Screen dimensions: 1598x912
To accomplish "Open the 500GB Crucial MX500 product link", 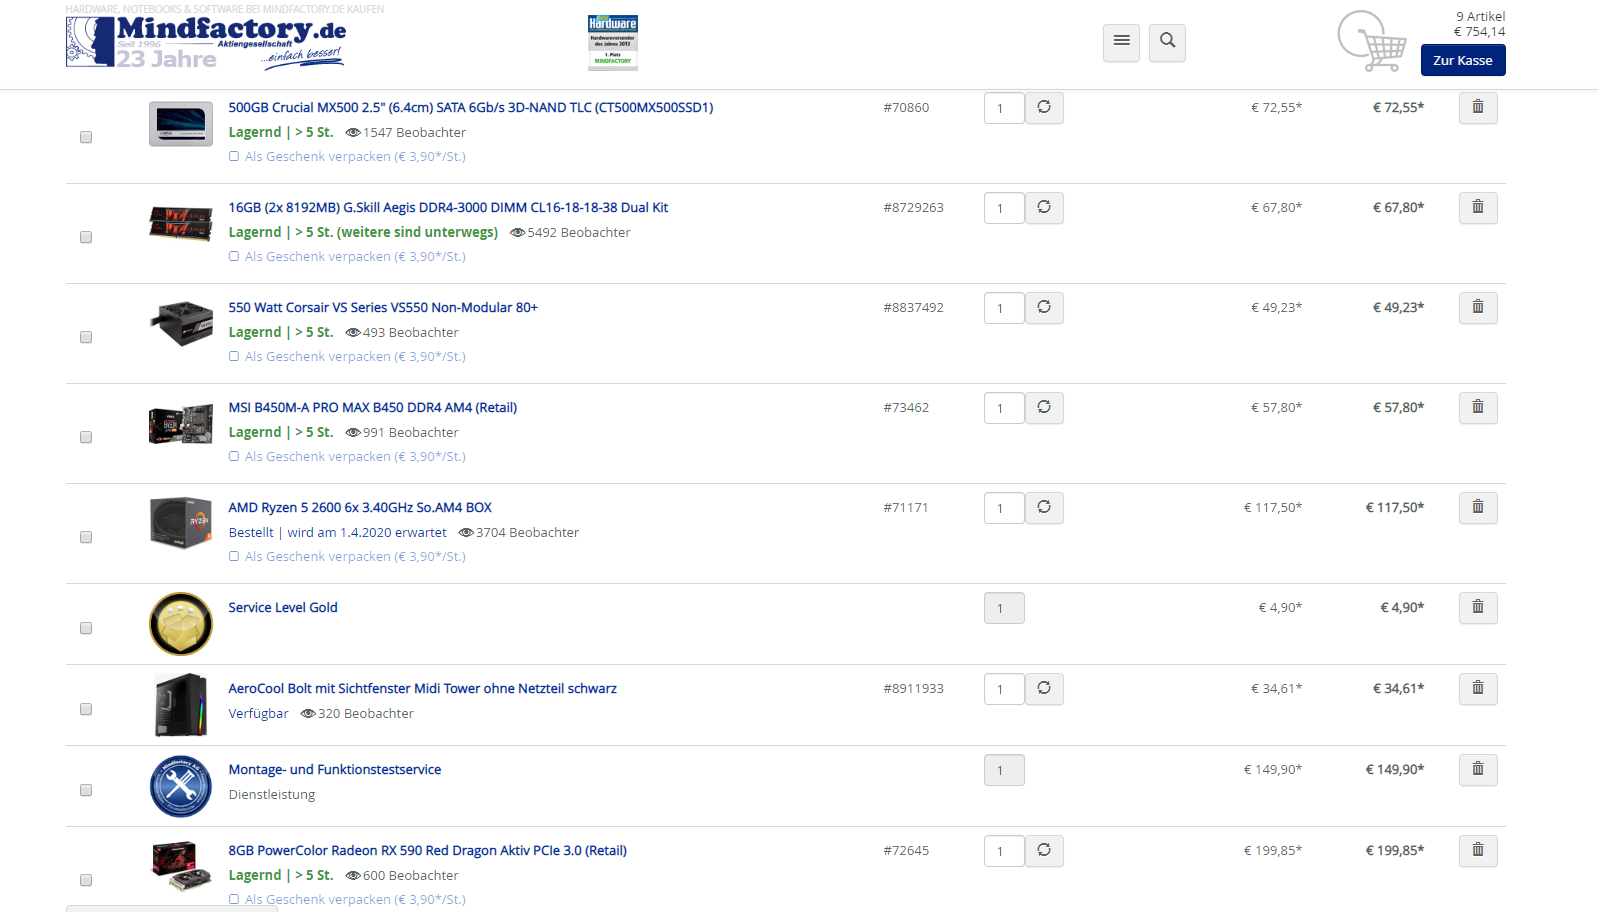I will [x=471, y=107].
